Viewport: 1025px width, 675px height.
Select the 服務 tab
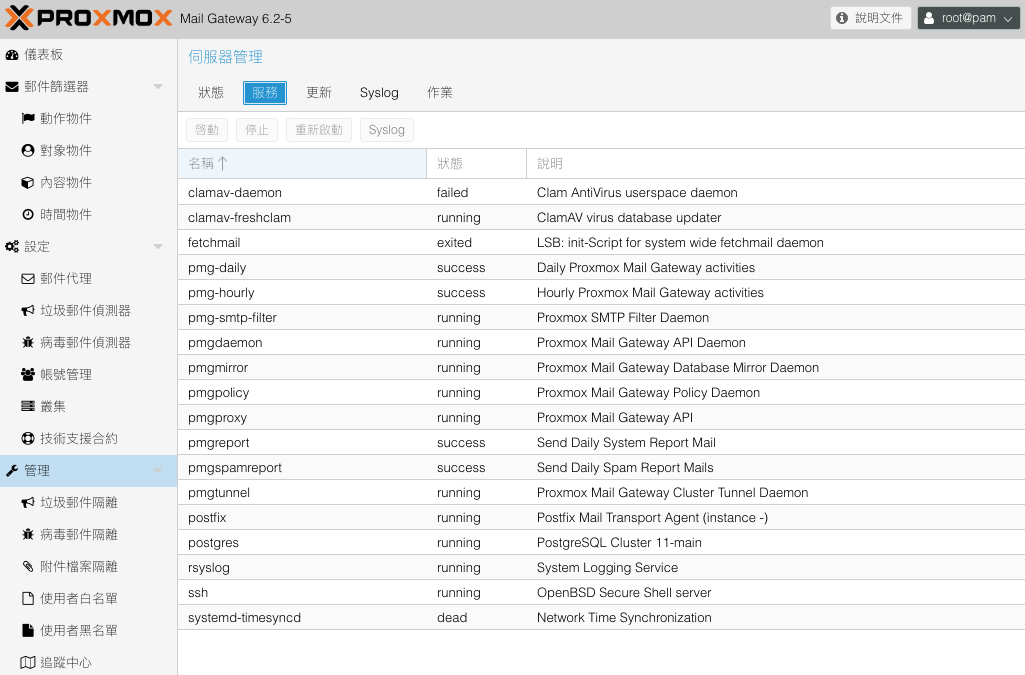(265, 93)
